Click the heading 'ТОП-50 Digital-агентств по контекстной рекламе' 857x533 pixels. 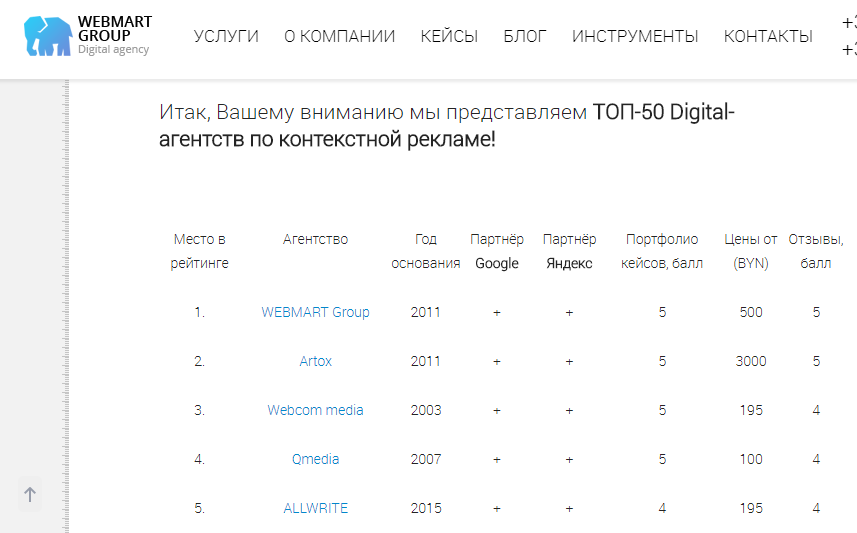447,125
